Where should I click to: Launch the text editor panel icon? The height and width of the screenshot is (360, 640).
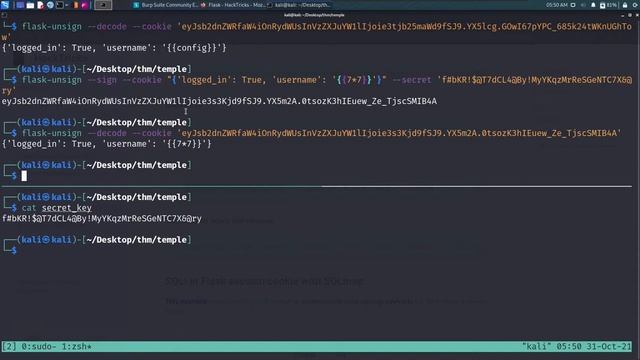[40, 5]
